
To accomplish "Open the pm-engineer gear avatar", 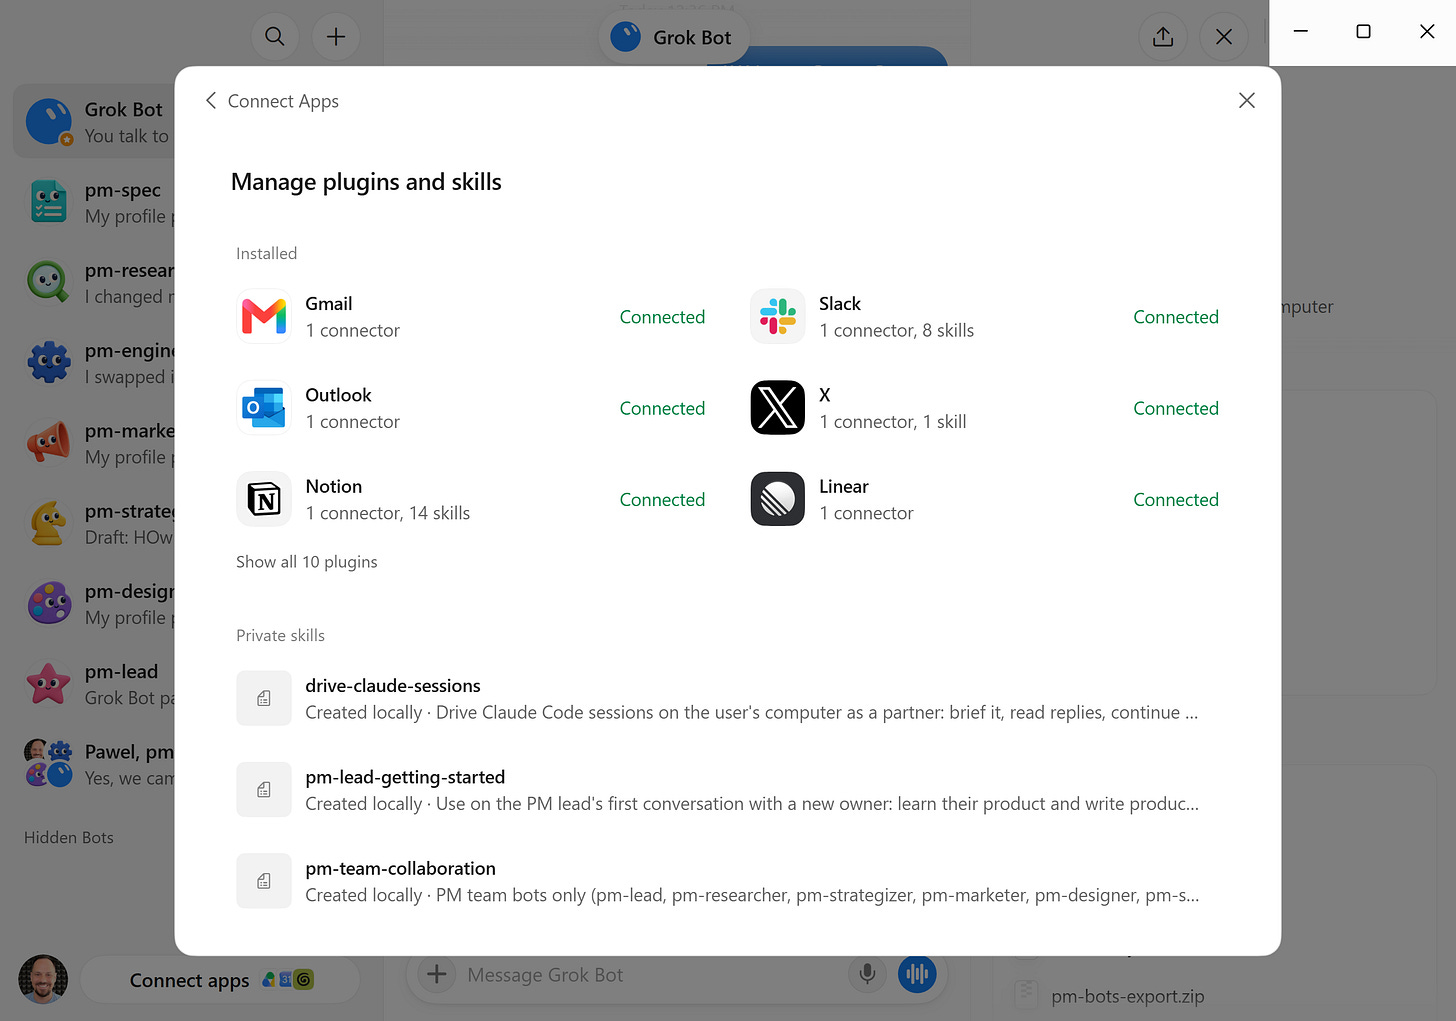I will point(48,362).
